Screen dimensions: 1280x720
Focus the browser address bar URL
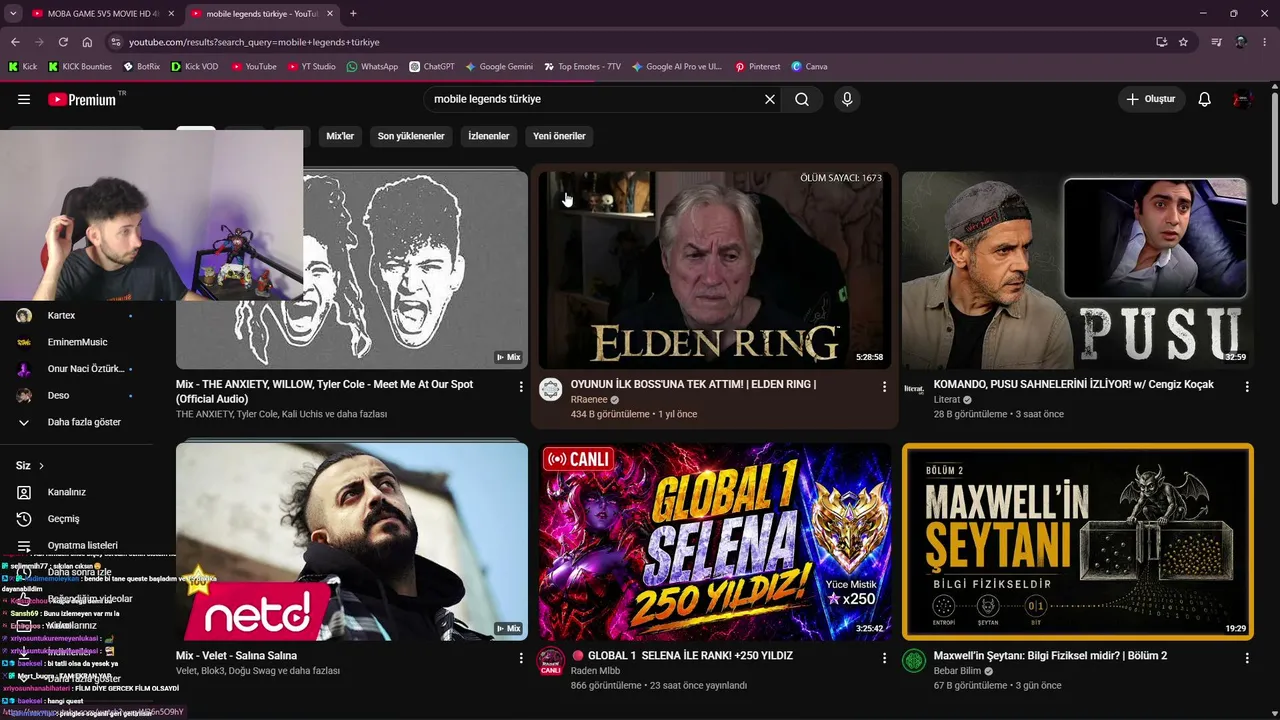[x=254, y=42]
